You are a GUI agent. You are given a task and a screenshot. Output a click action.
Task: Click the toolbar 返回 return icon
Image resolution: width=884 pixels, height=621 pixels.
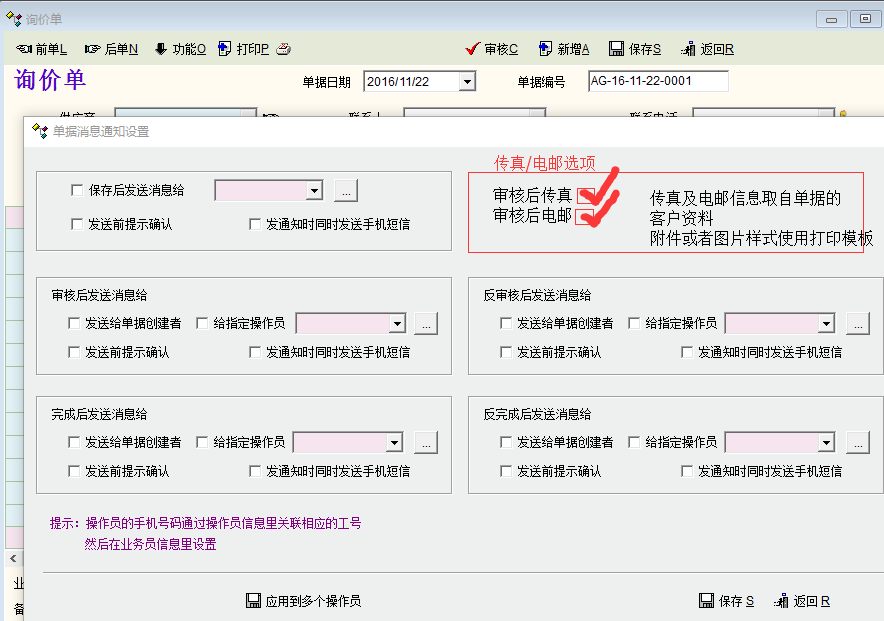(688, 49)
